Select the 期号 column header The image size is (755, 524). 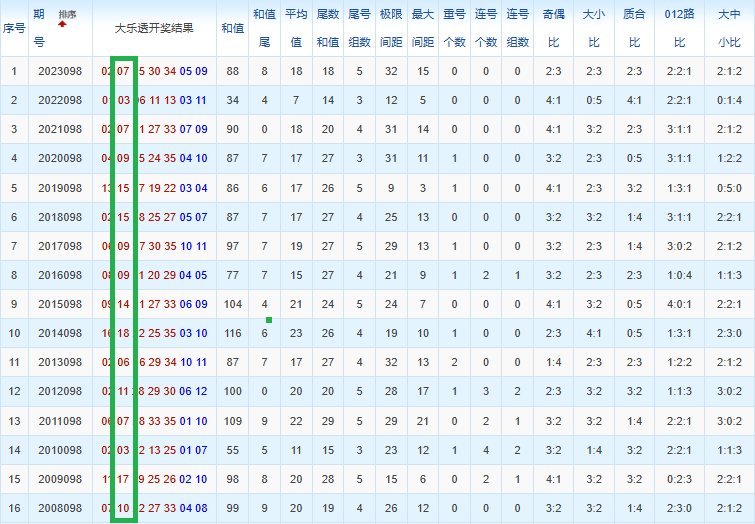[39, 28]
